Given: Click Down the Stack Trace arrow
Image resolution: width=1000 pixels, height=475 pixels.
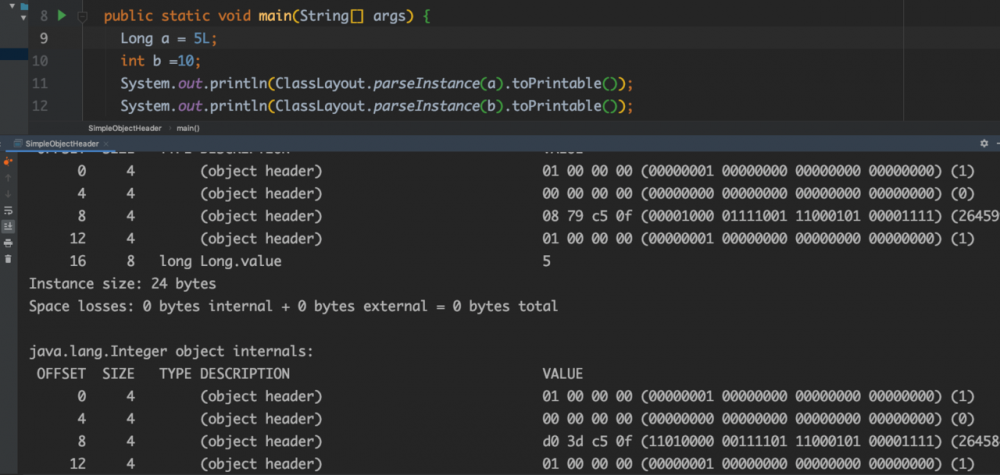Looking at the screenshot, I should click(x=9, y=193).
